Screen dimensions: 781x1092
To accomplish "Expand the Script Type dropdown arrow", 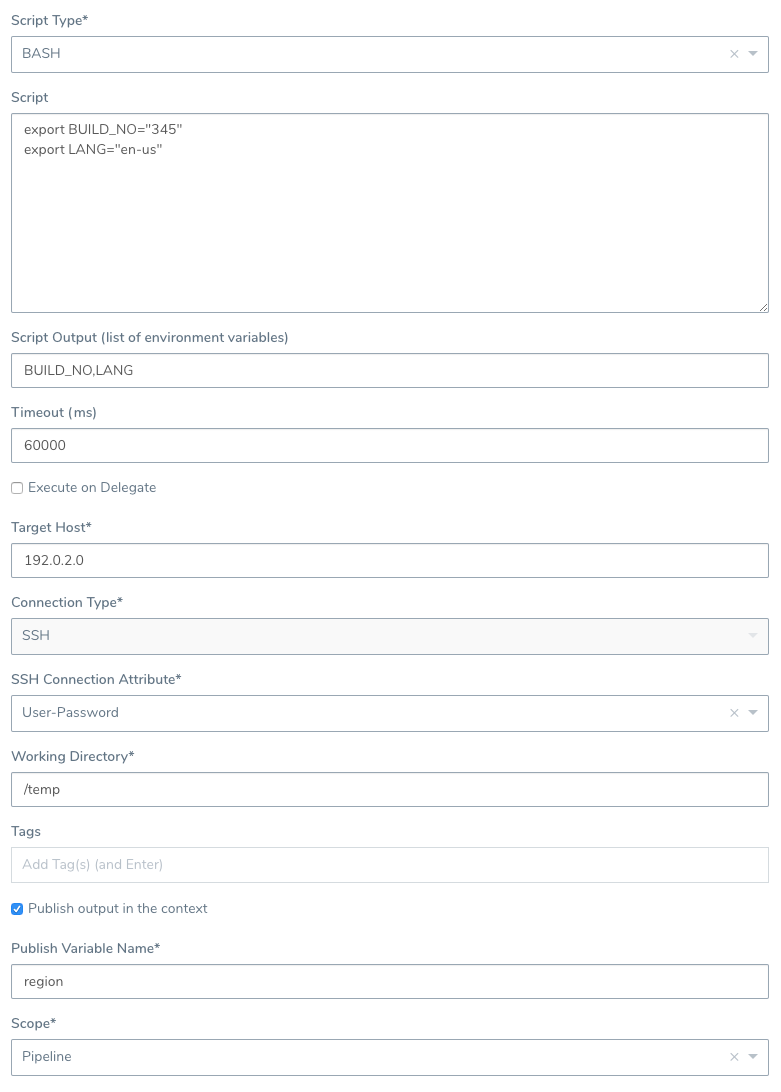I will pos(753,54).
